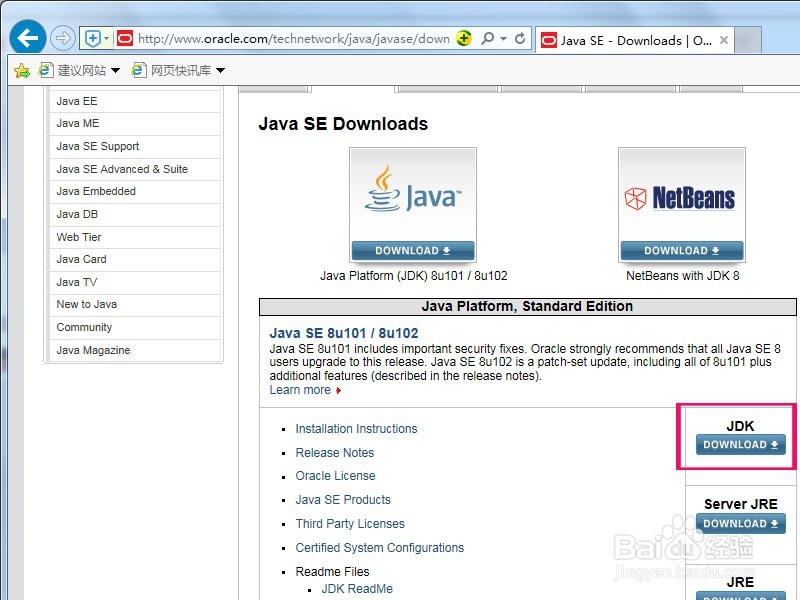Click DOWNLOAD under the Java logo
Viewport: 800px width, 600px height.
coord(413,251)
